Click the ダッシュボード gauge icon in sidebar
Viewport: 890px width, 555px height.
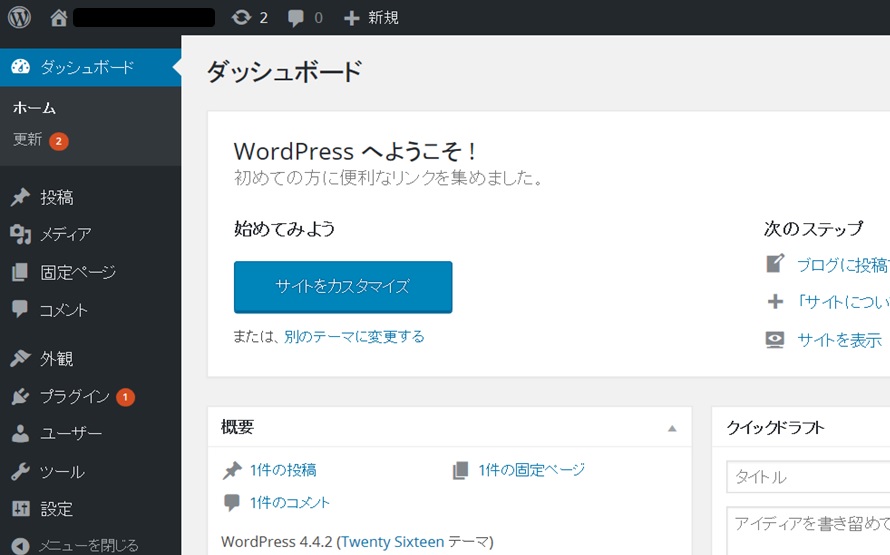[x=20, y=67]
